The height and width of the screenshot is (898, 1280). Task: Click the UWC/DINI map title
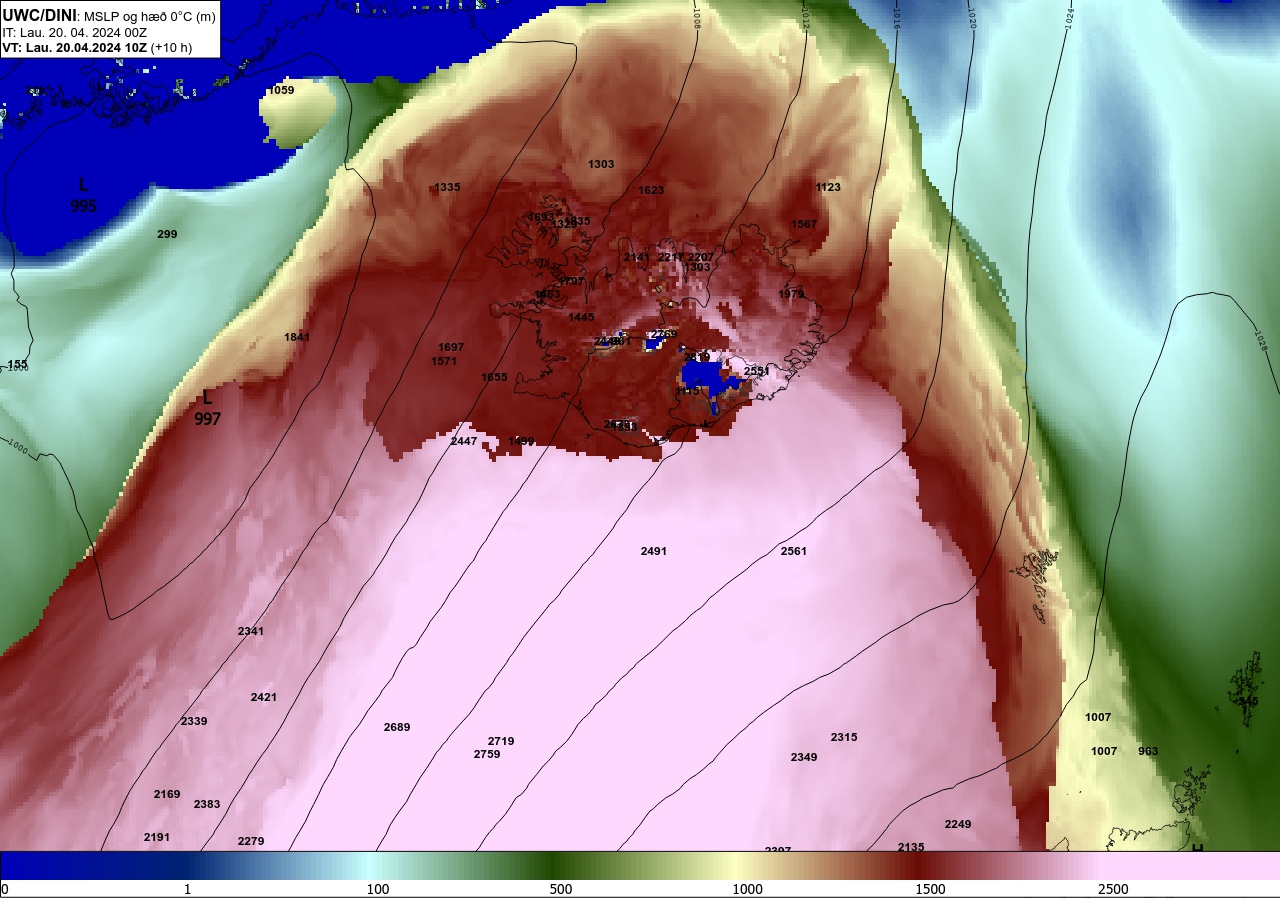coord(109,15)
